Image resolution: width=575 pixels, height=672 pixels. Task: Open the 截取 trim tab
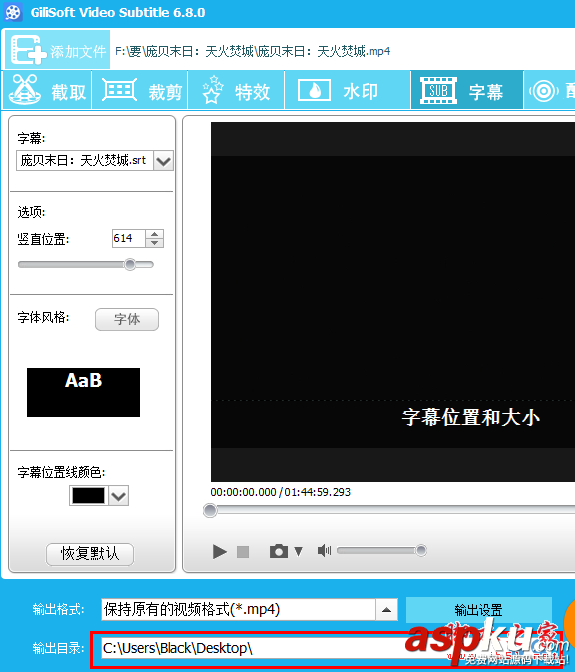tap(47, 90)
